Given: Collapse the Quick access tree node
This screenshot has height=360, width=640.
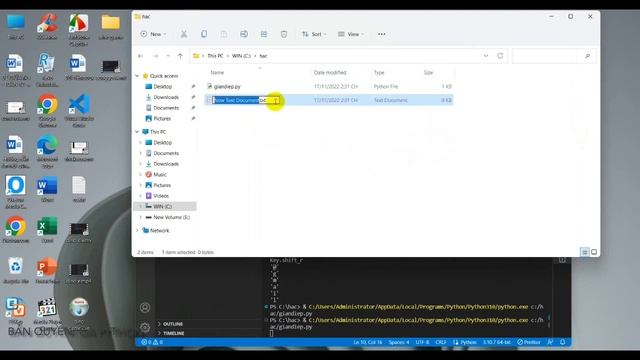Looking at the screenshot, I should click(x=137, y=76).
